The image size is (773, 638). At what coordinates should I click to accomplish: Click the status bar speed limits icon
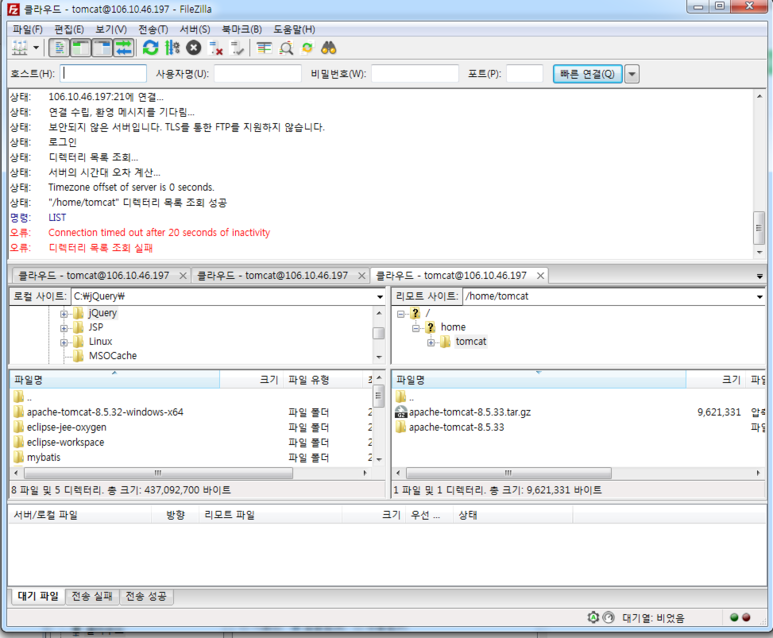[x=609, y=618]
